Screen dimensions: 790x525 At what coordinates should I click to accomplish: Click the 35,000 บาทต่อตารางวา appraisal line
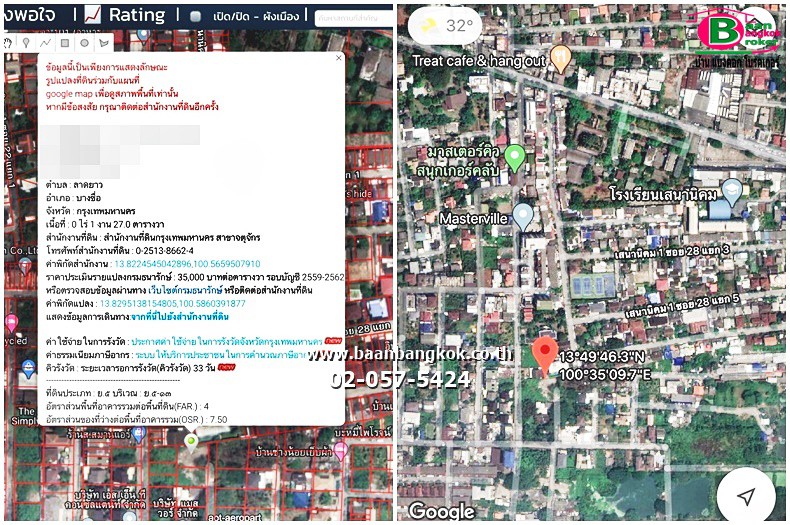pyautogui.click(x=195, y=277)
